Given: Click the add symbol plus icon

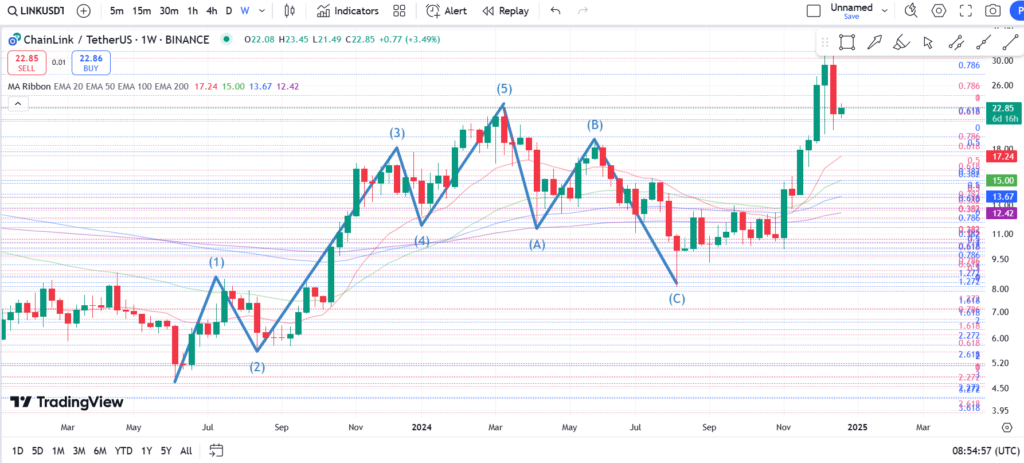Looking at the screenshot, I should (x=83, y=11).
